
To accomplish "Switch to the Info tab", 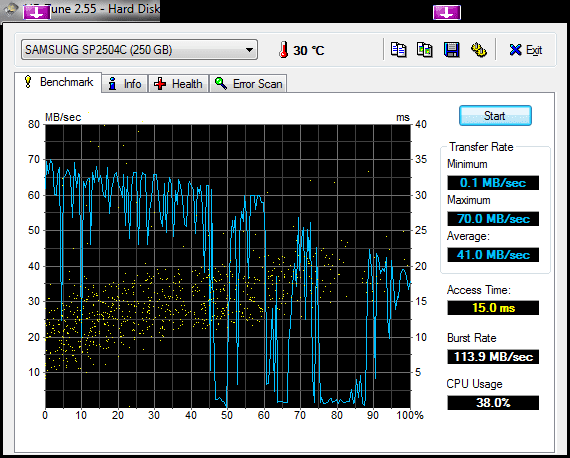I will (x=125, y=84).
